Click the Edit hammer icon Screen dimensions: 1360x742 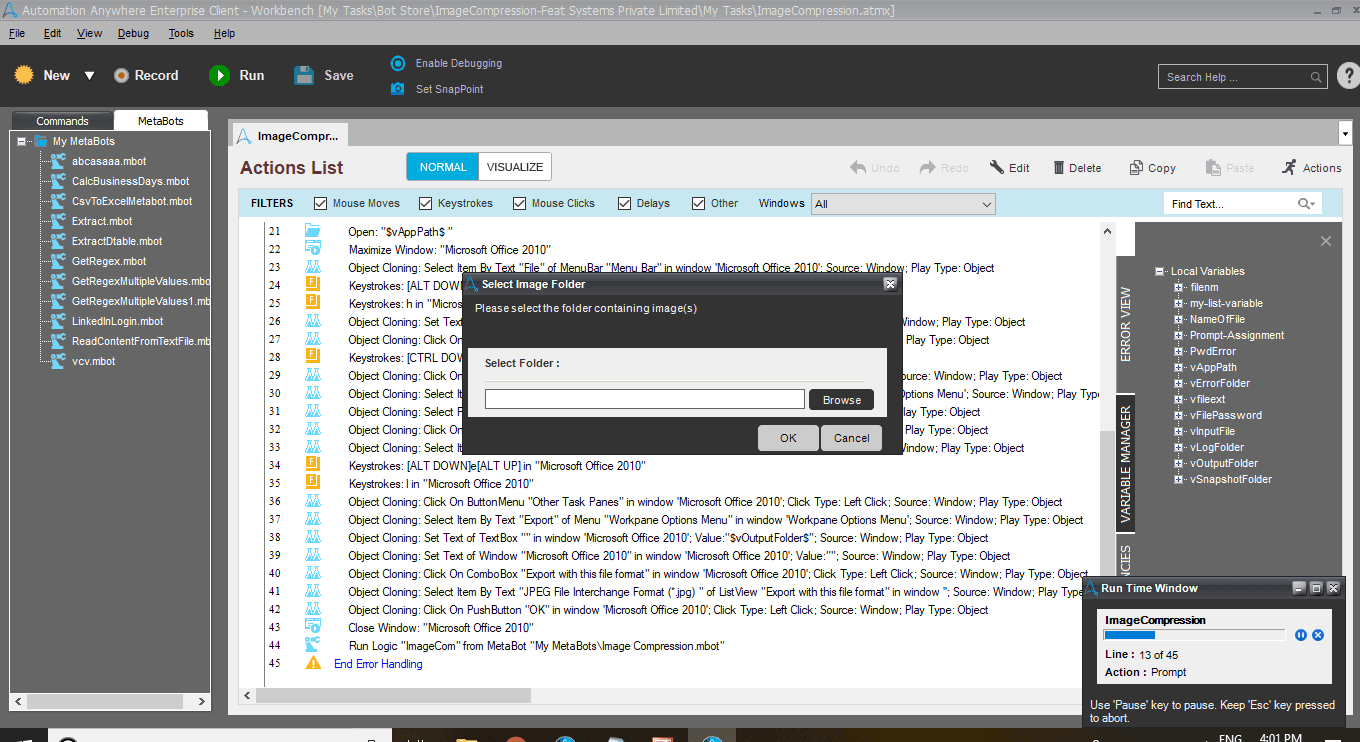pyautogui.click(x=997, y=167)
